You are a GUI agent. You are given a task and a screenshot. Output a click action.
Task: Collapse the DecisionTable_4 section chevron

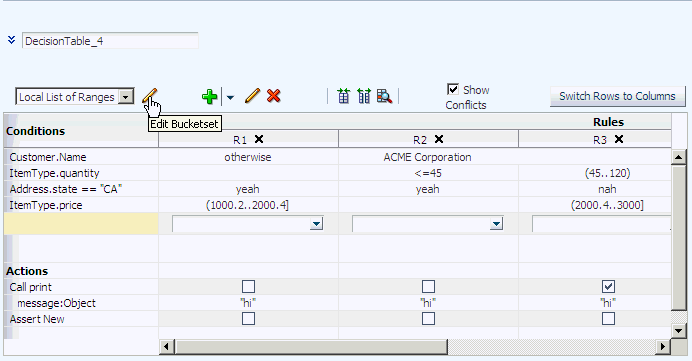point(11,40)
